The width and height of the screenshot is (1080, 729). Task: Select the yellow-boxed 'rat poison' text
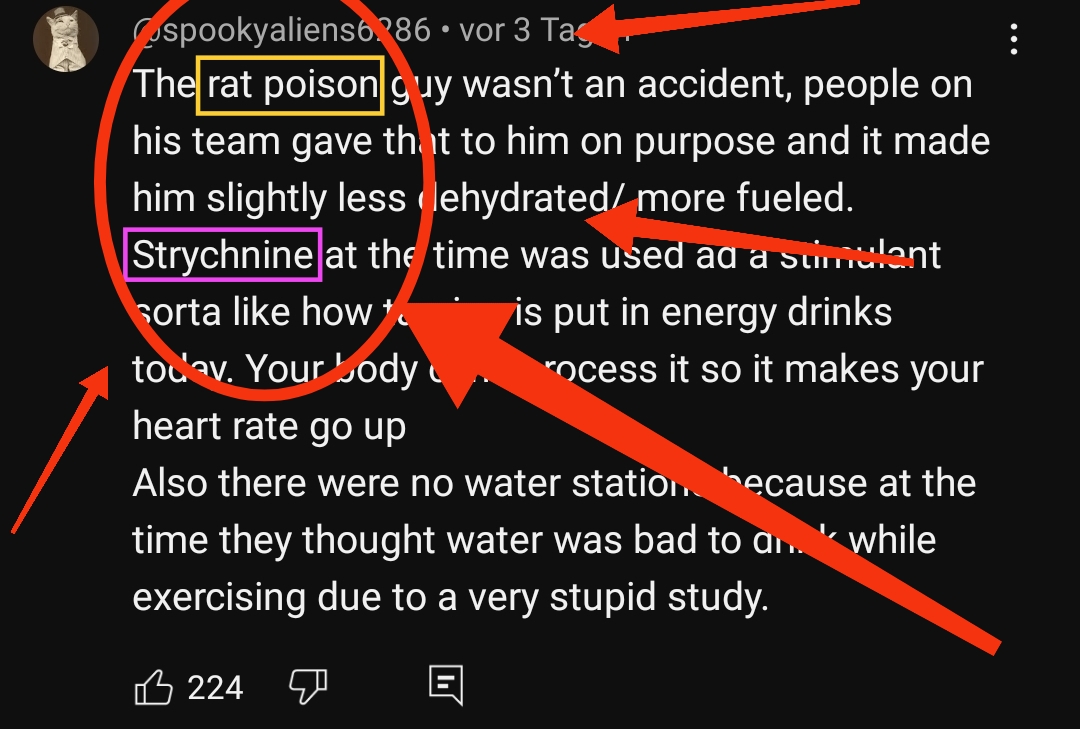(x=290, y=85)
